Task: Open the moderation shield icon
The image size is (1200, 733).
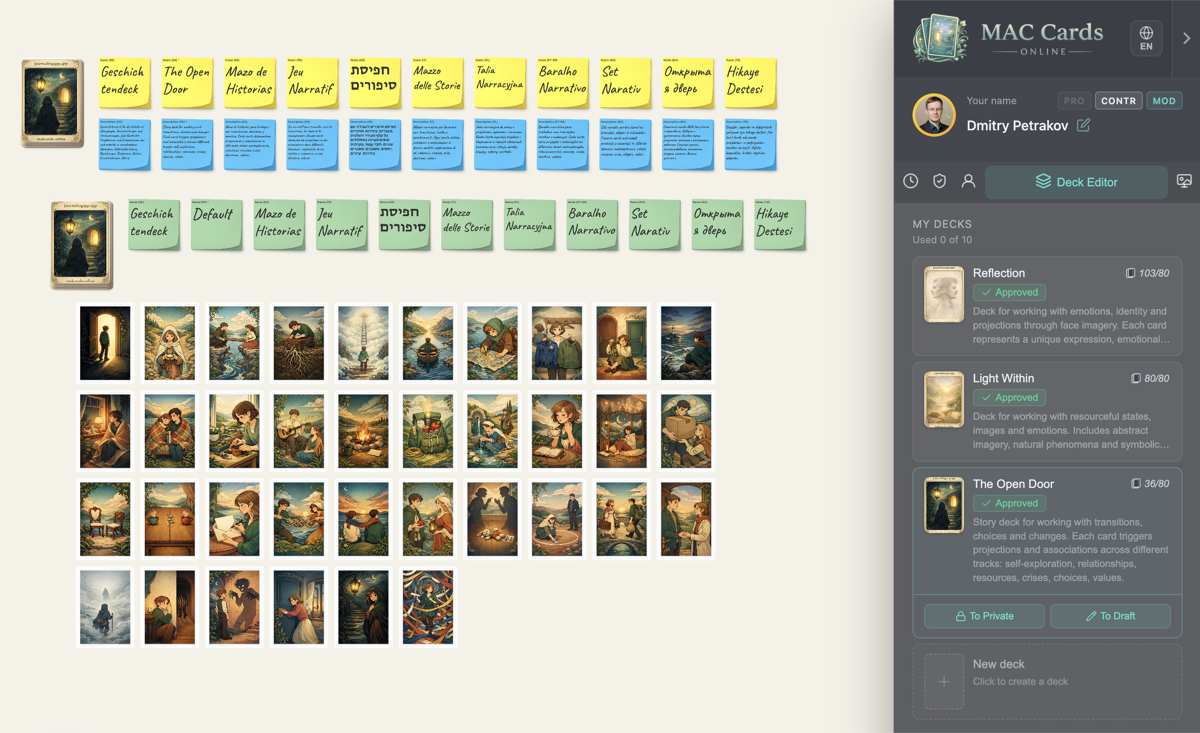Action: coord(939,182)
